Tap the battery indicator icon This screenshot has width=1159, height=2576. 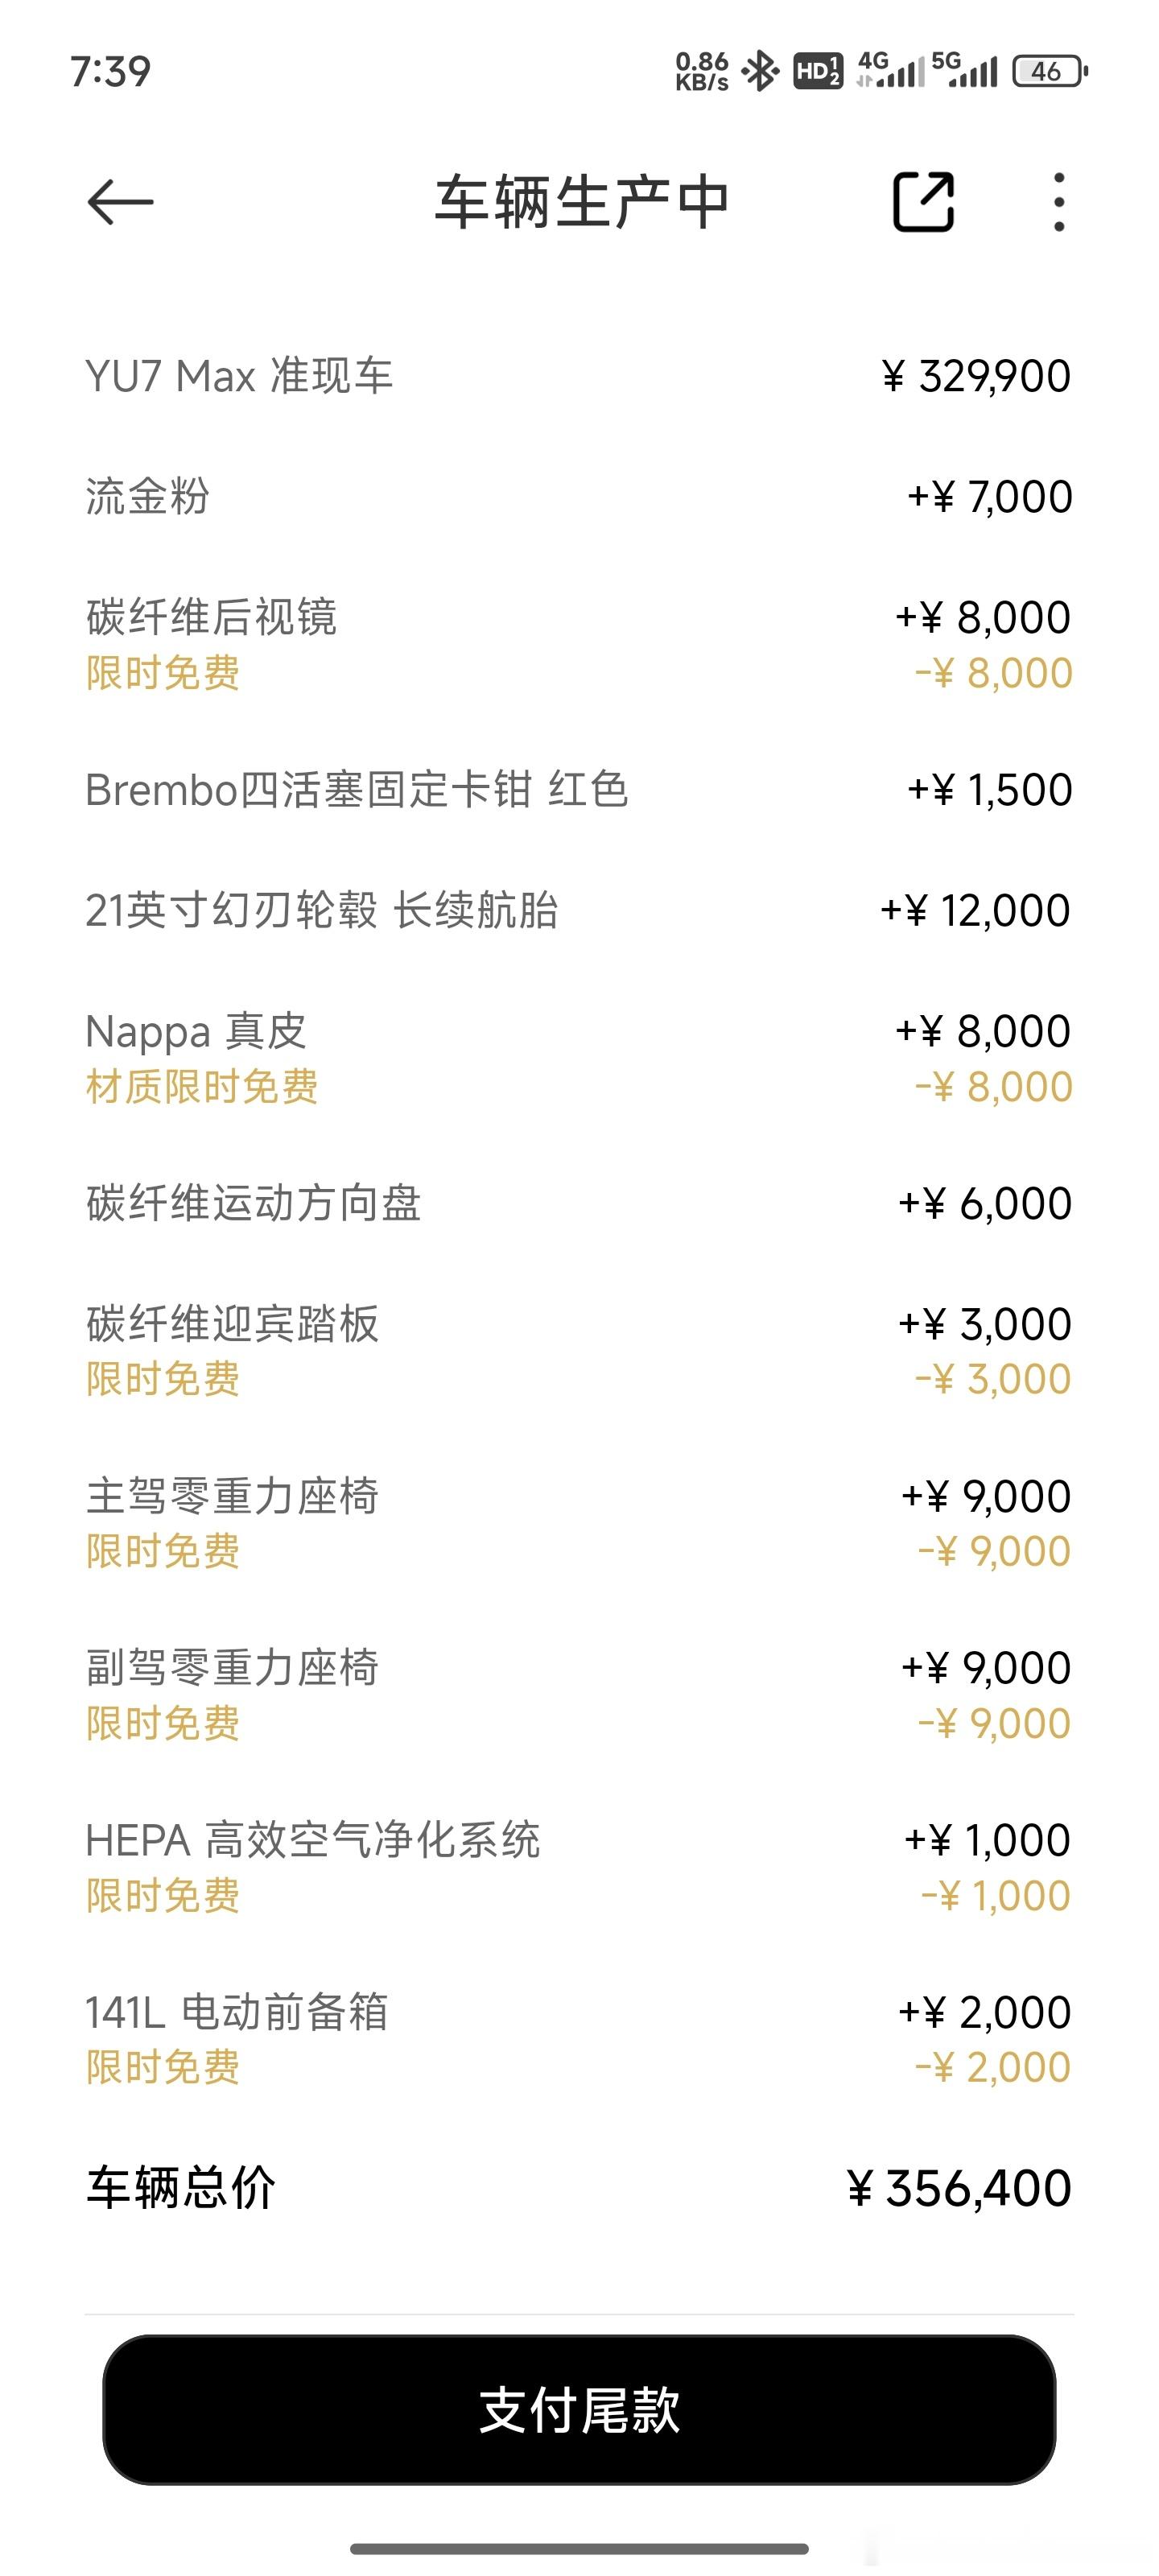1050,71
